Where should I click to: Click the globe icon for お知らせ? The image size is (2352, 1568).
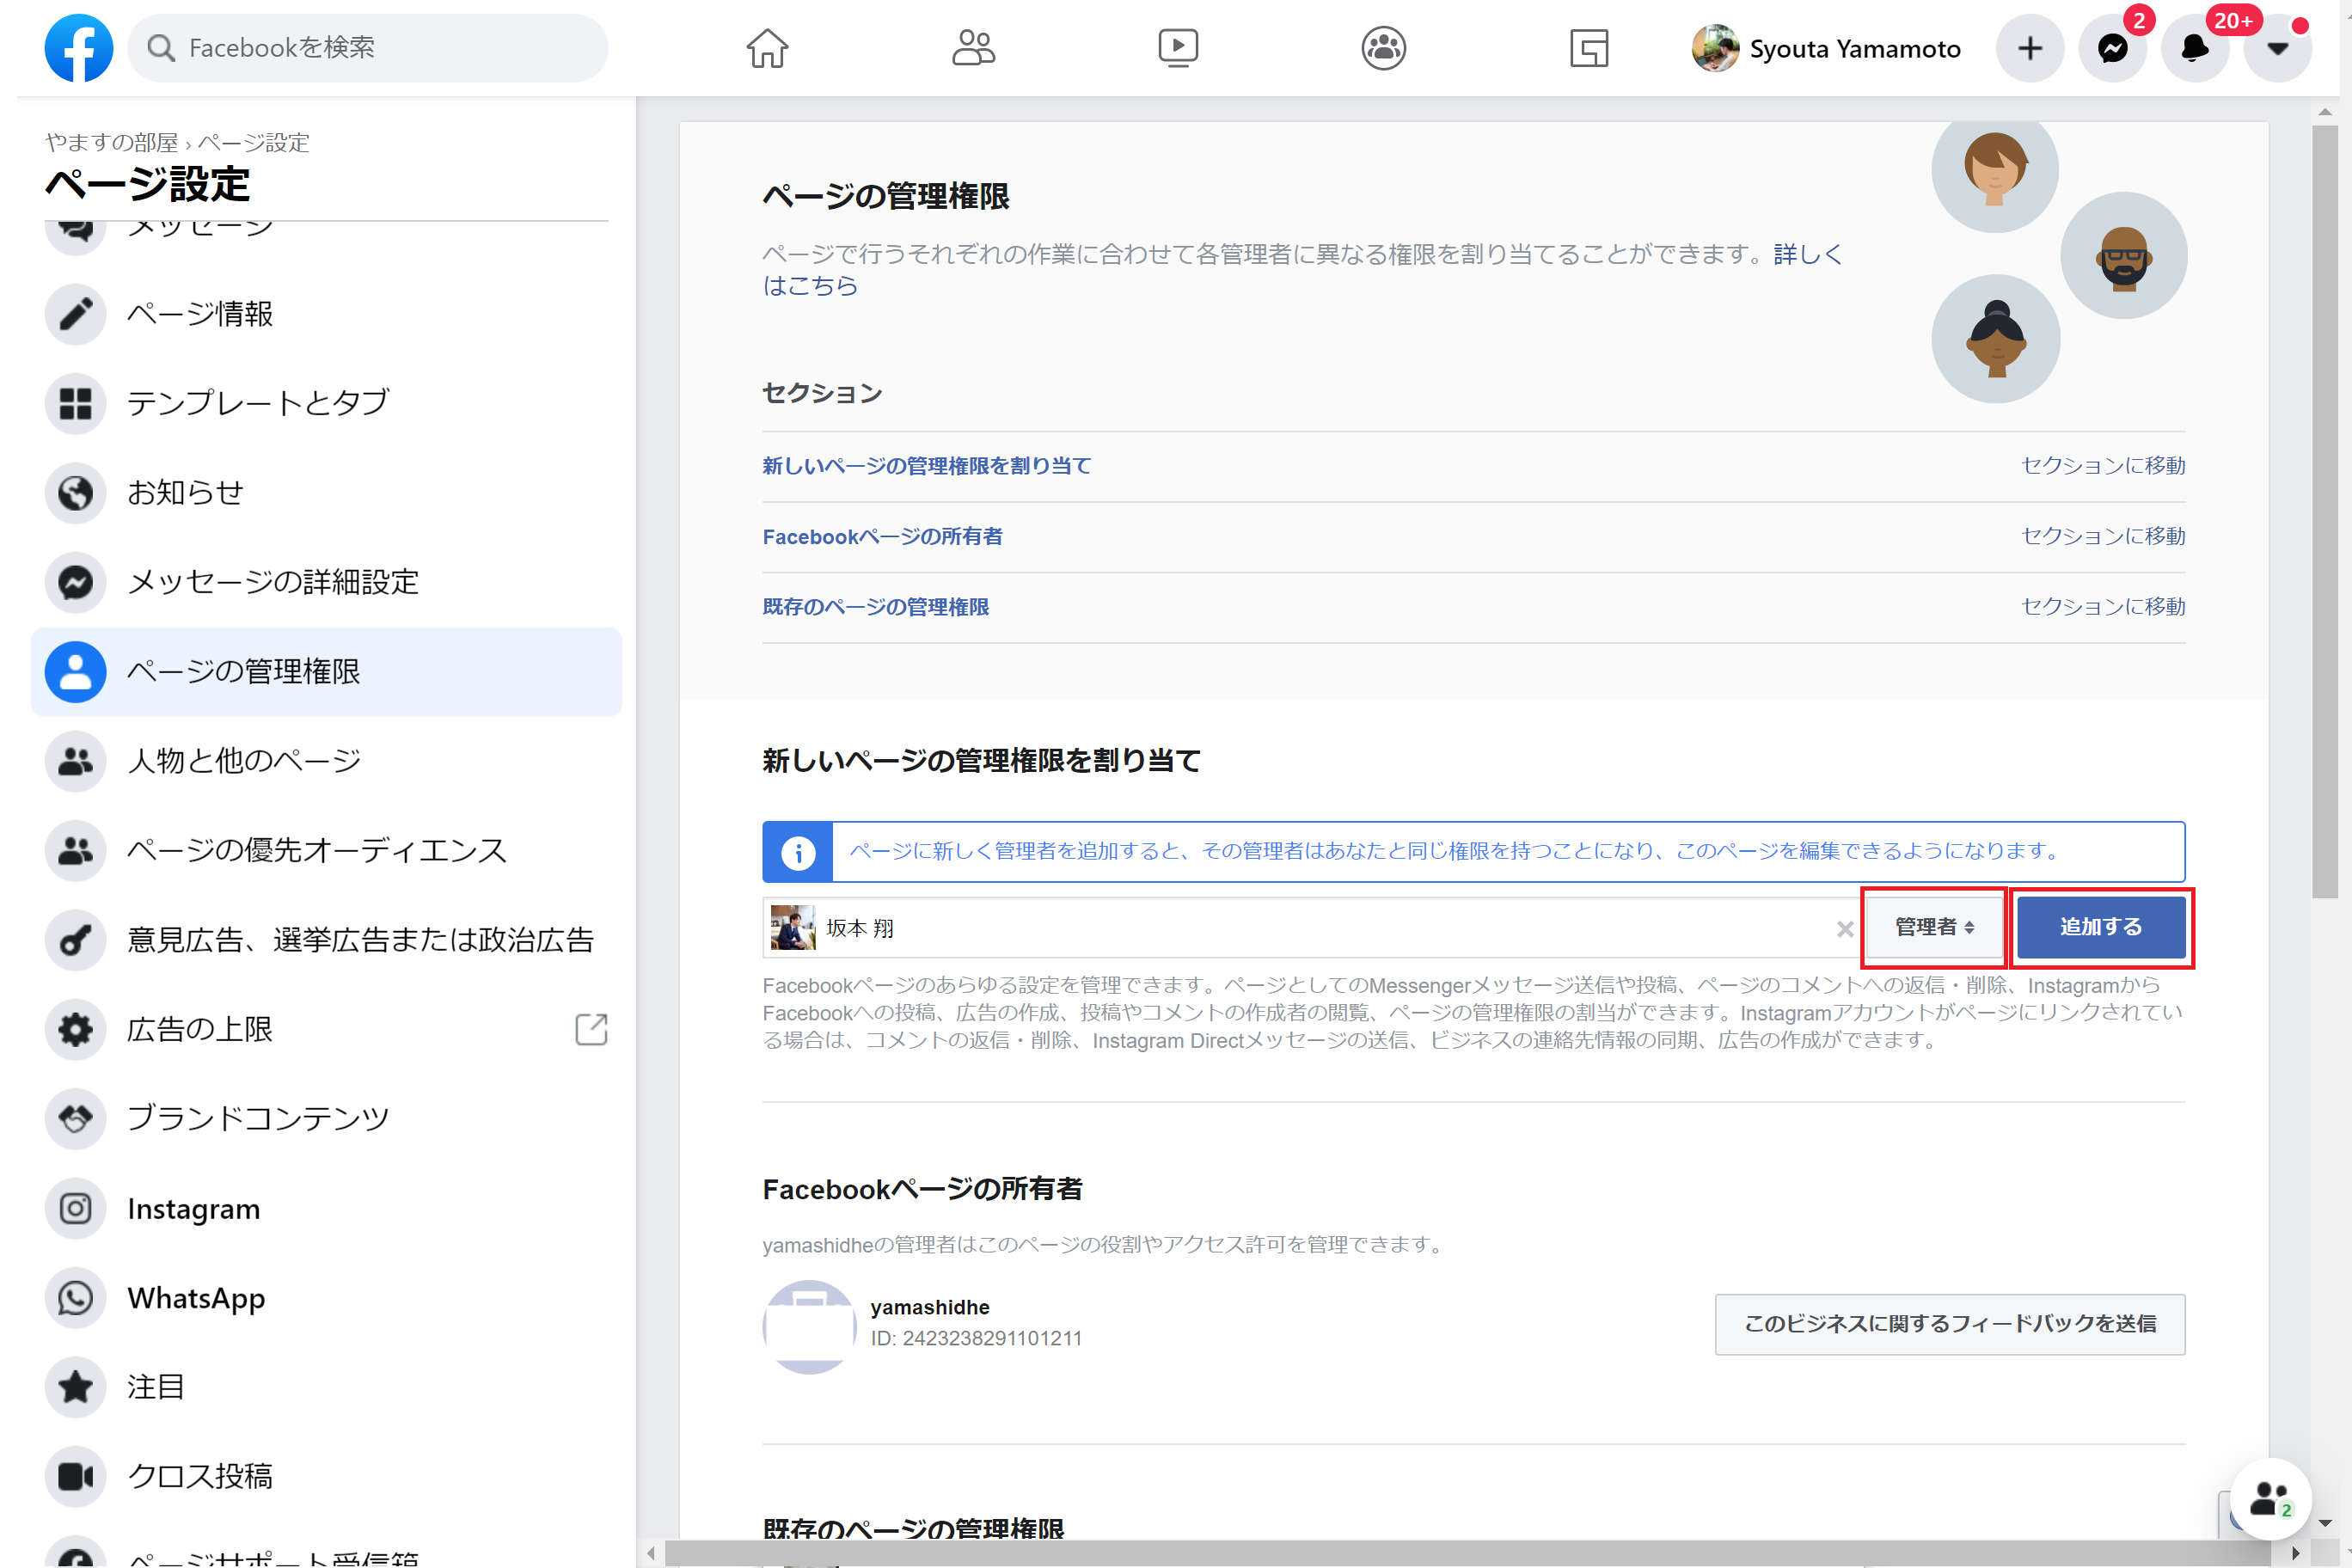[75, 493]
